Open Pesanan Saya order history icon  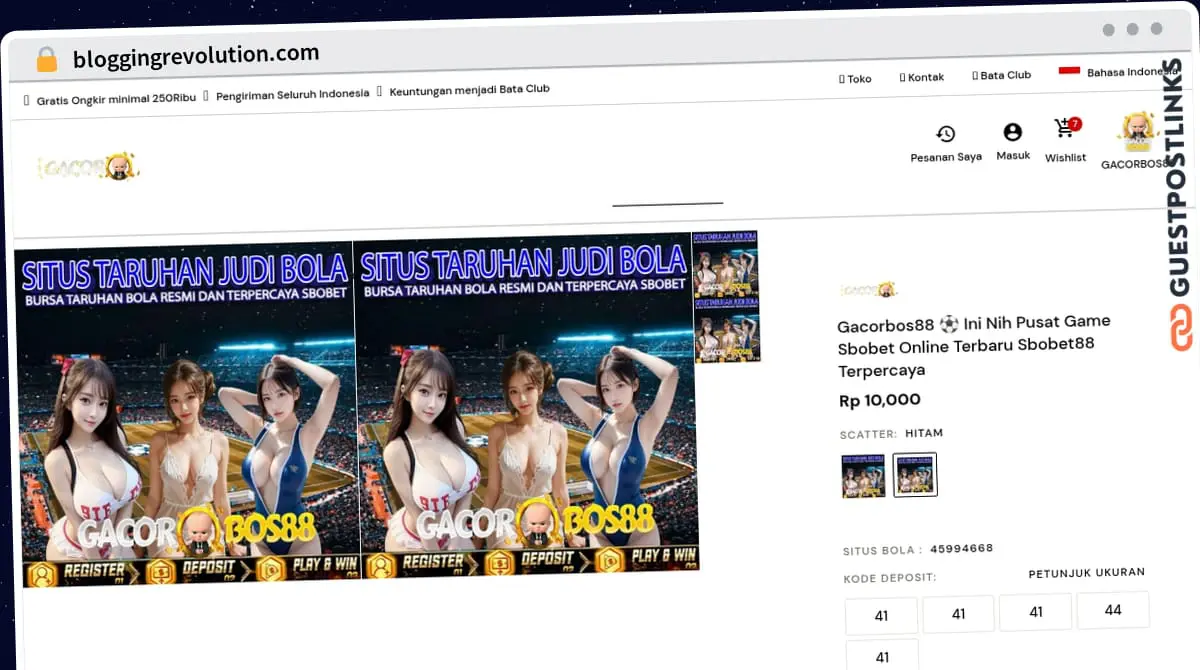945,134
